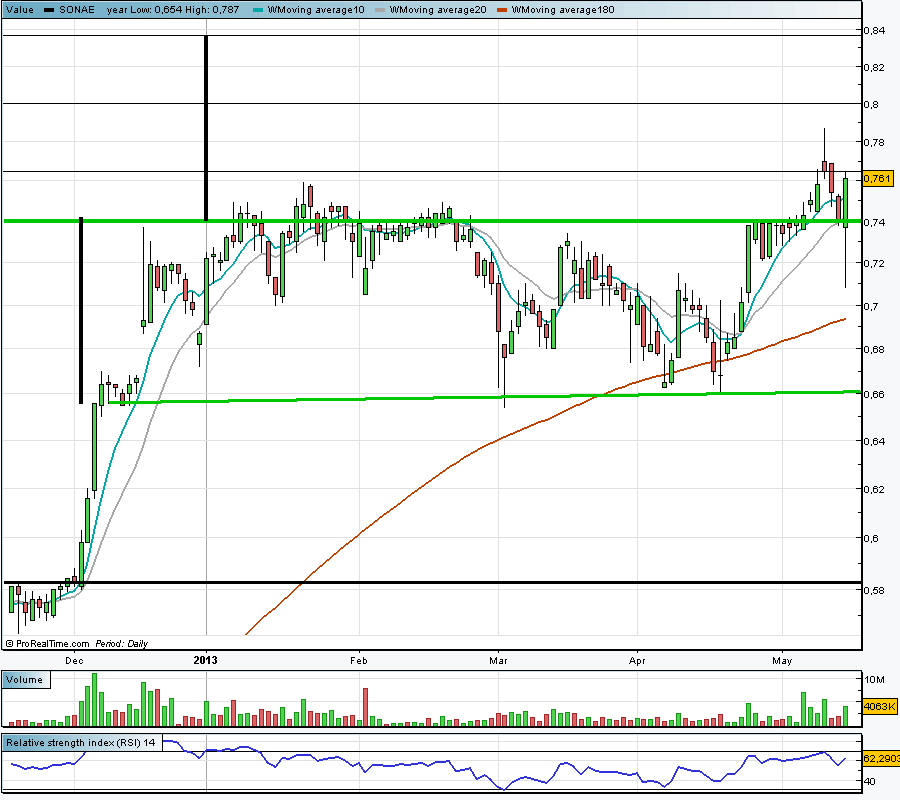The width and height of the screenshot is (900, 800).
Task: Click the Relative strength index (RSI) 14 label
Action: click(x=81, y=743)
